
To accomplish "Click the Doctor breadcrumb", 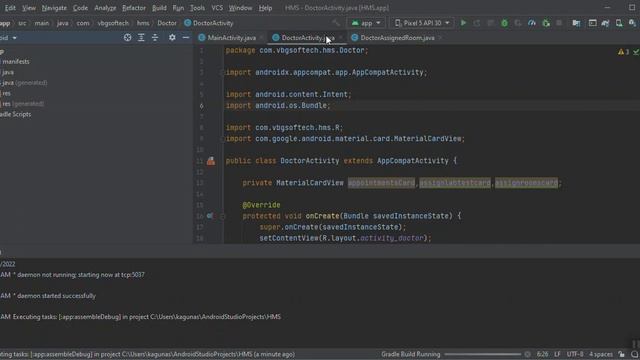I will (167, 23).
